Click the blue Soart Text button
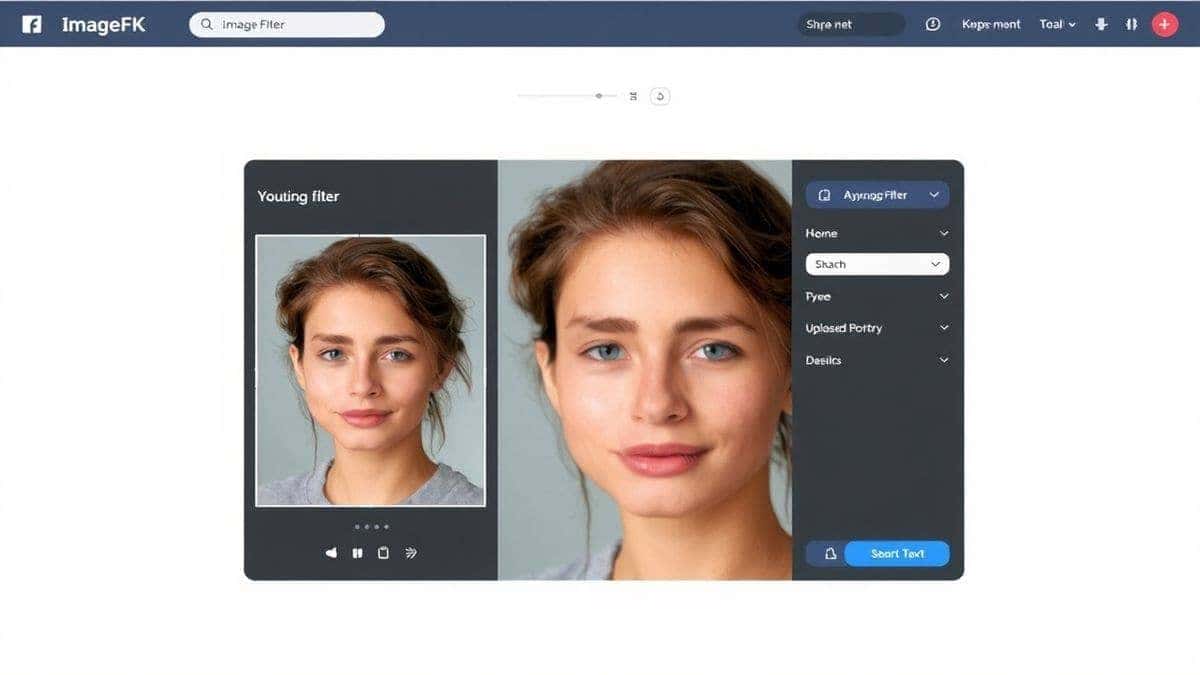The width and height of the screenshot is (1200, 675). [897, 554]
